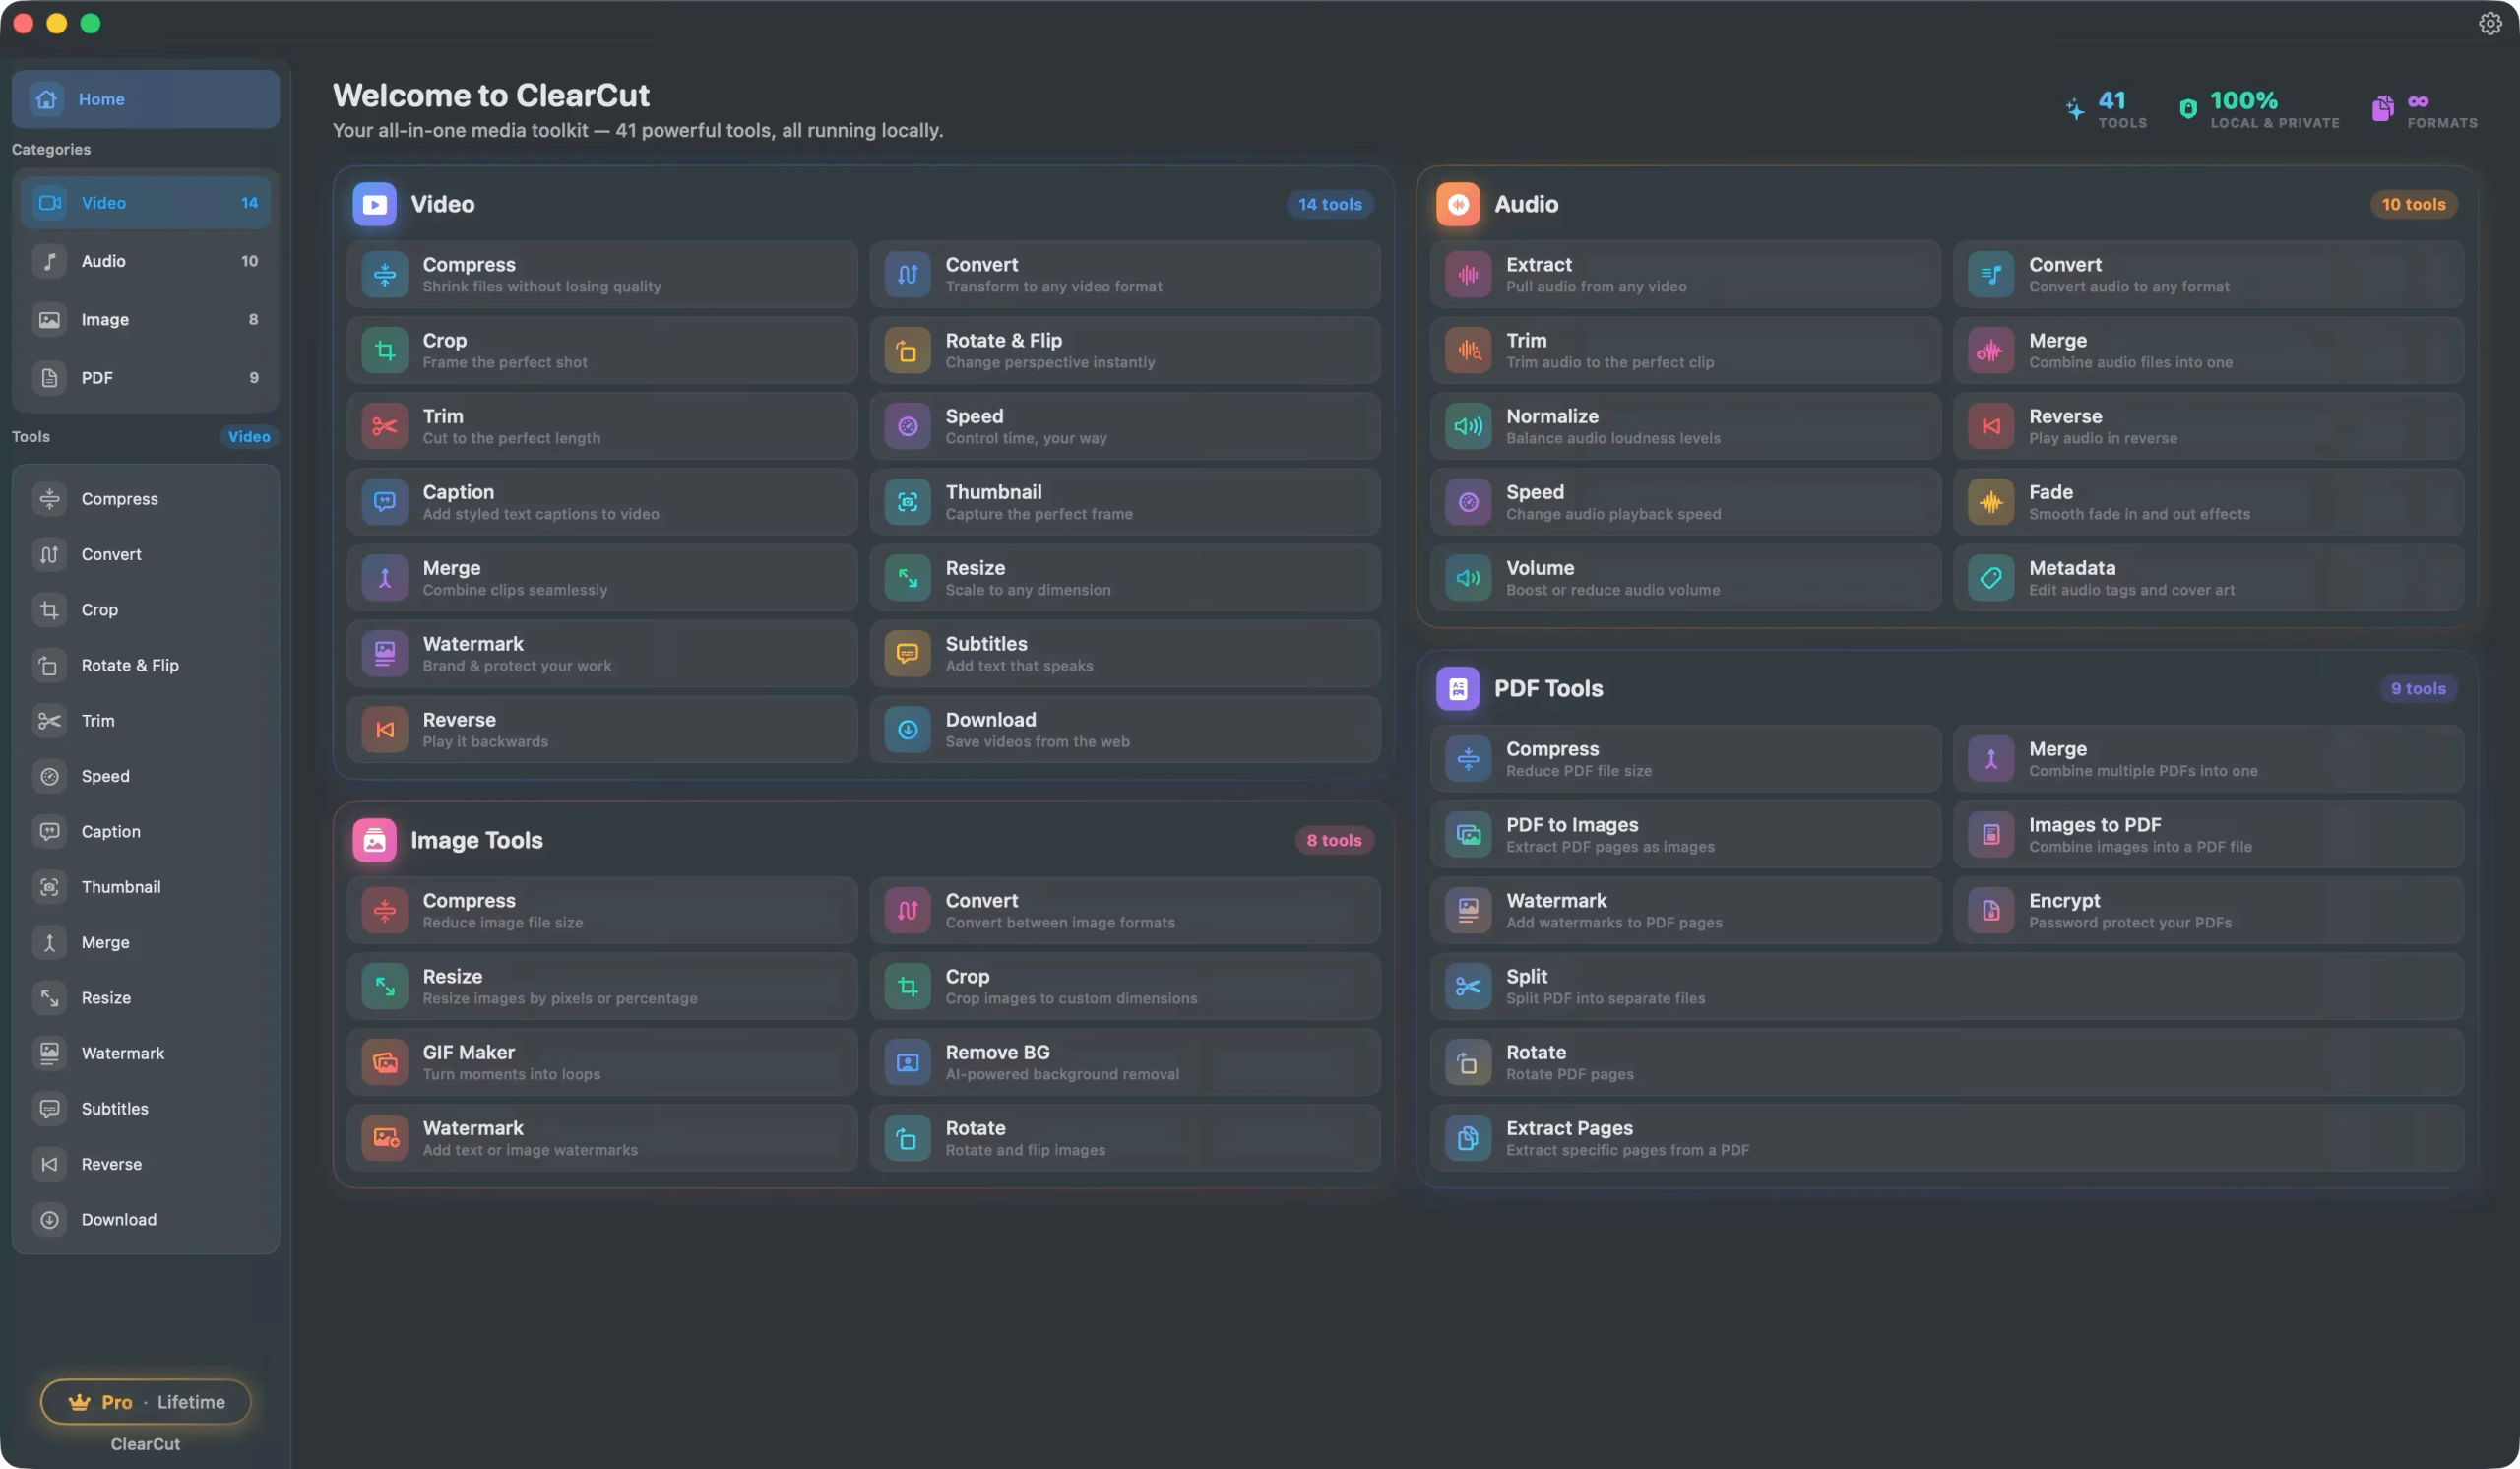Open the PDF Compress tool card
Image resolution: width=2520 pixels, height=1469 pixels.
[1686, 759]
